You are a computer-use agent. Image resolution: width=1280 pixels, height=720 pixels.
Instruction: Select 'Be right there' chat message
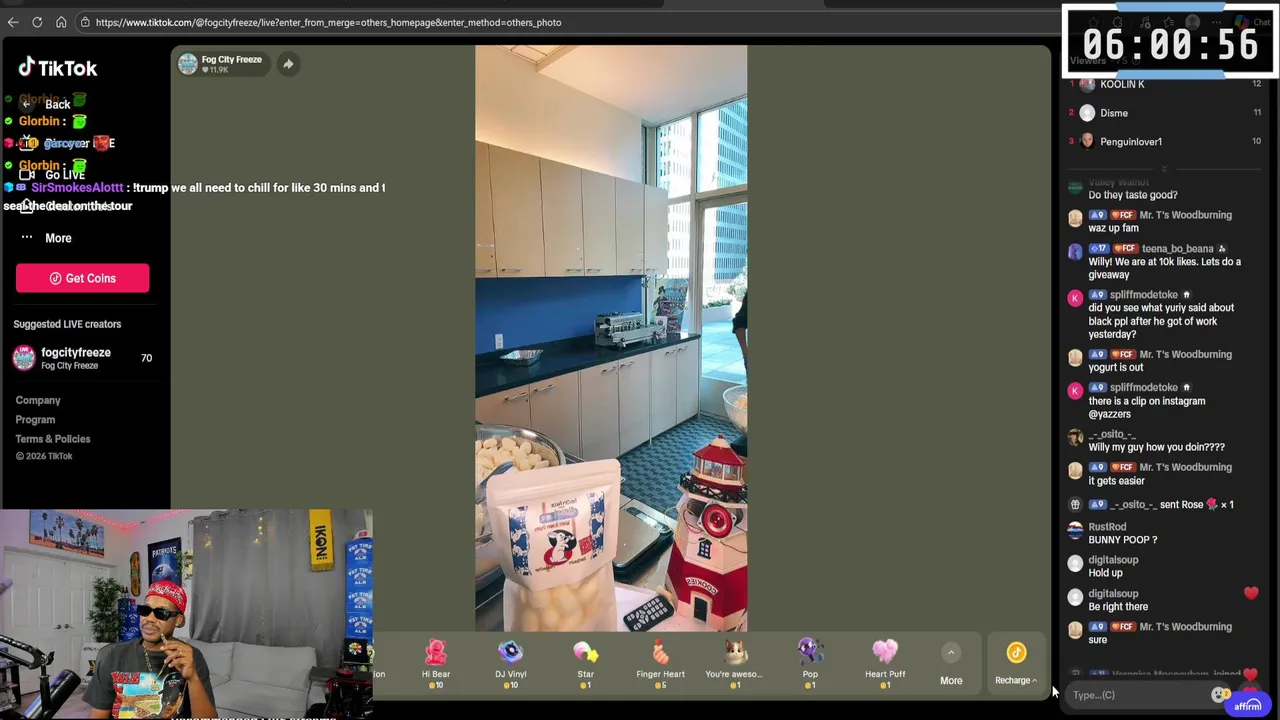1118,607
